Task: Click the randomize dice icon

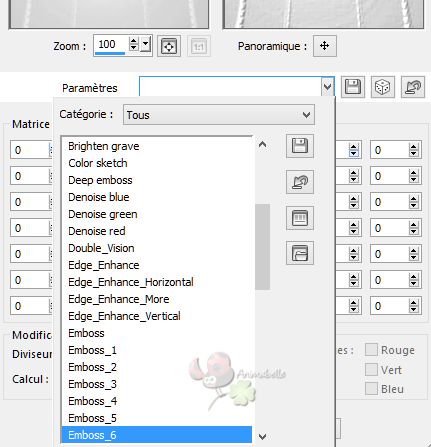Action: [x=383, y=87]
